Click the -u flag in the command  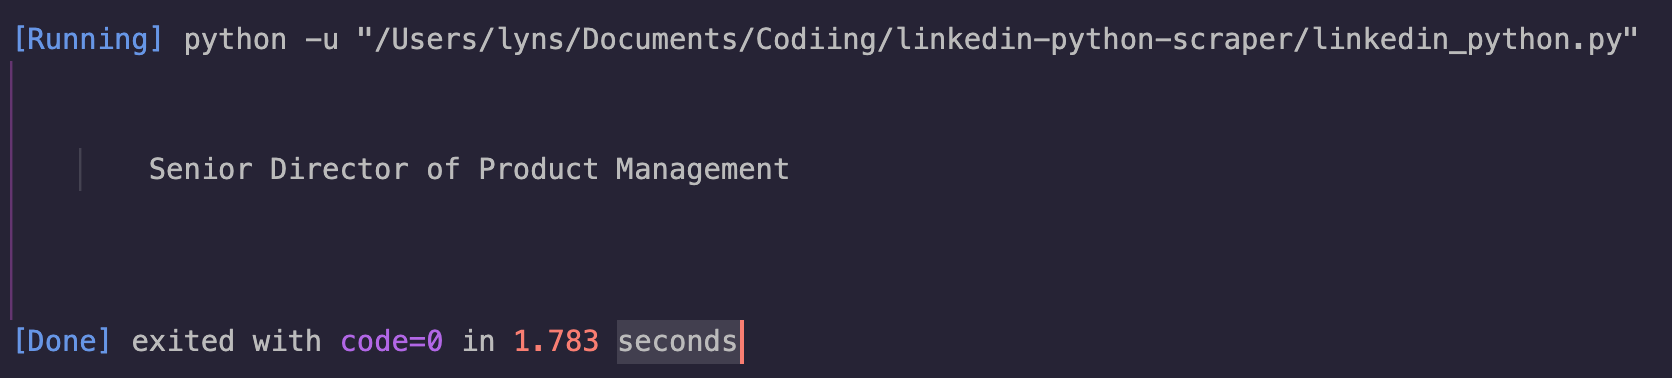pos(321,40)
